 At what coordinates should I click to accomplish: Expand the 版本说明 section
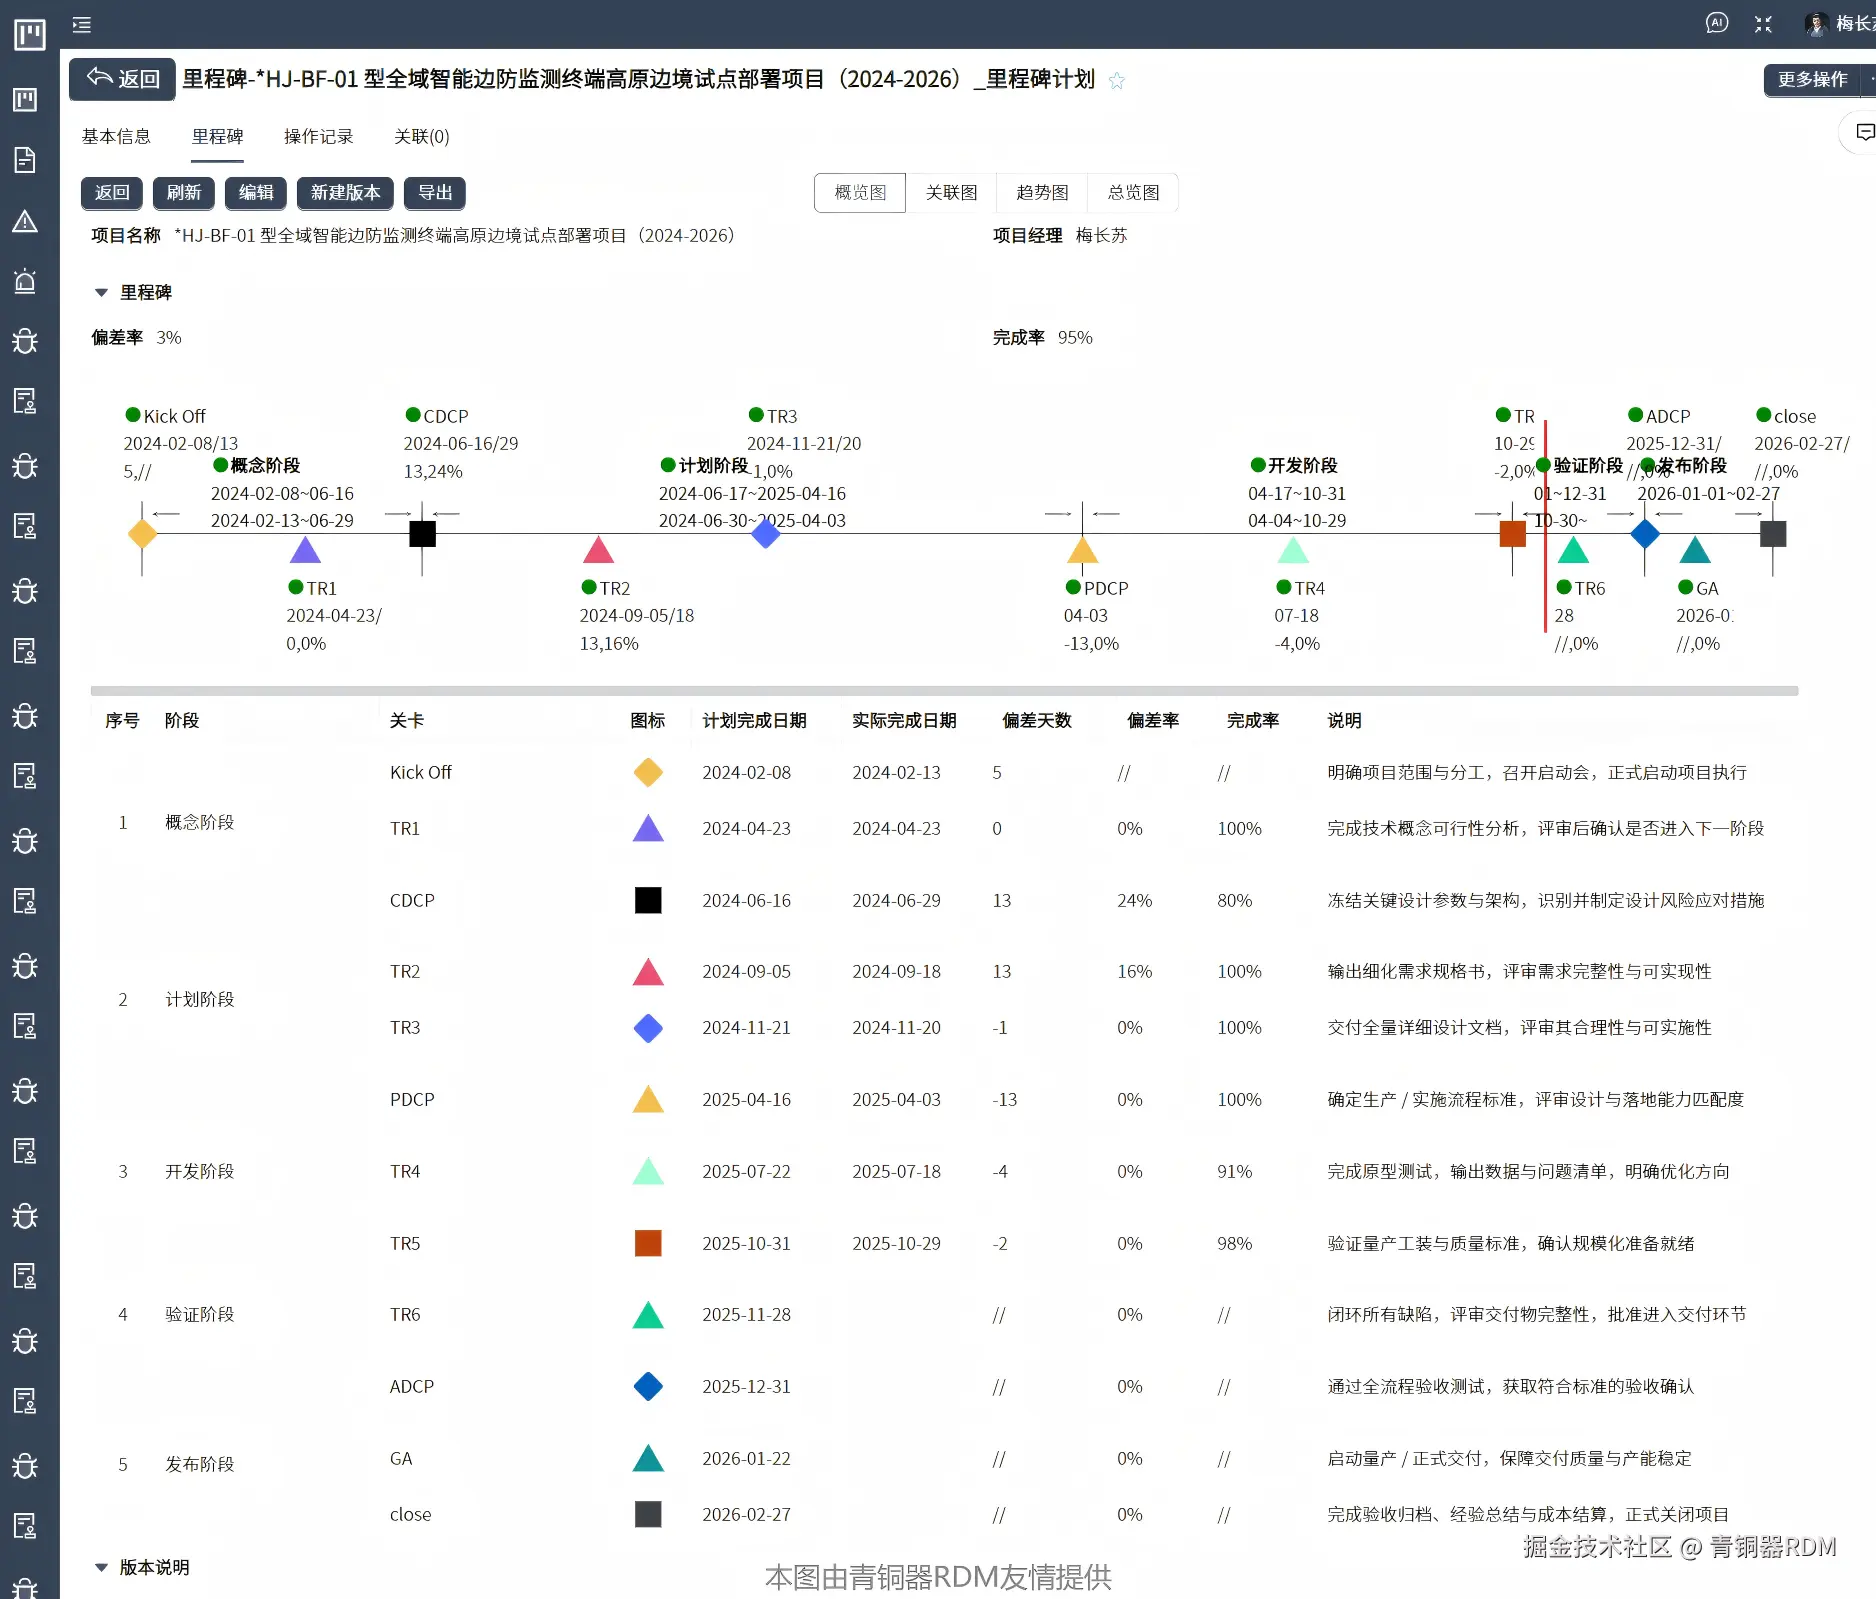pos(100,1567)
